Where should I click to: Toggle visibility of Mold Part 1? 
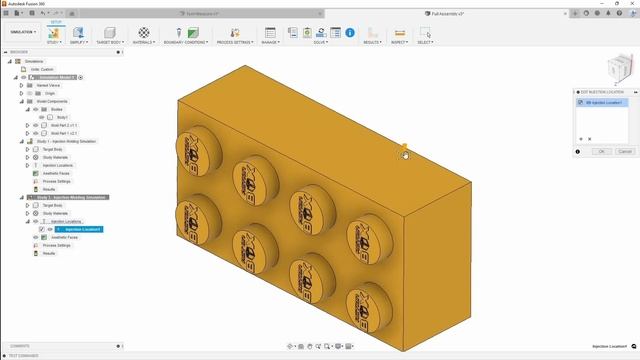click(36, 133)
